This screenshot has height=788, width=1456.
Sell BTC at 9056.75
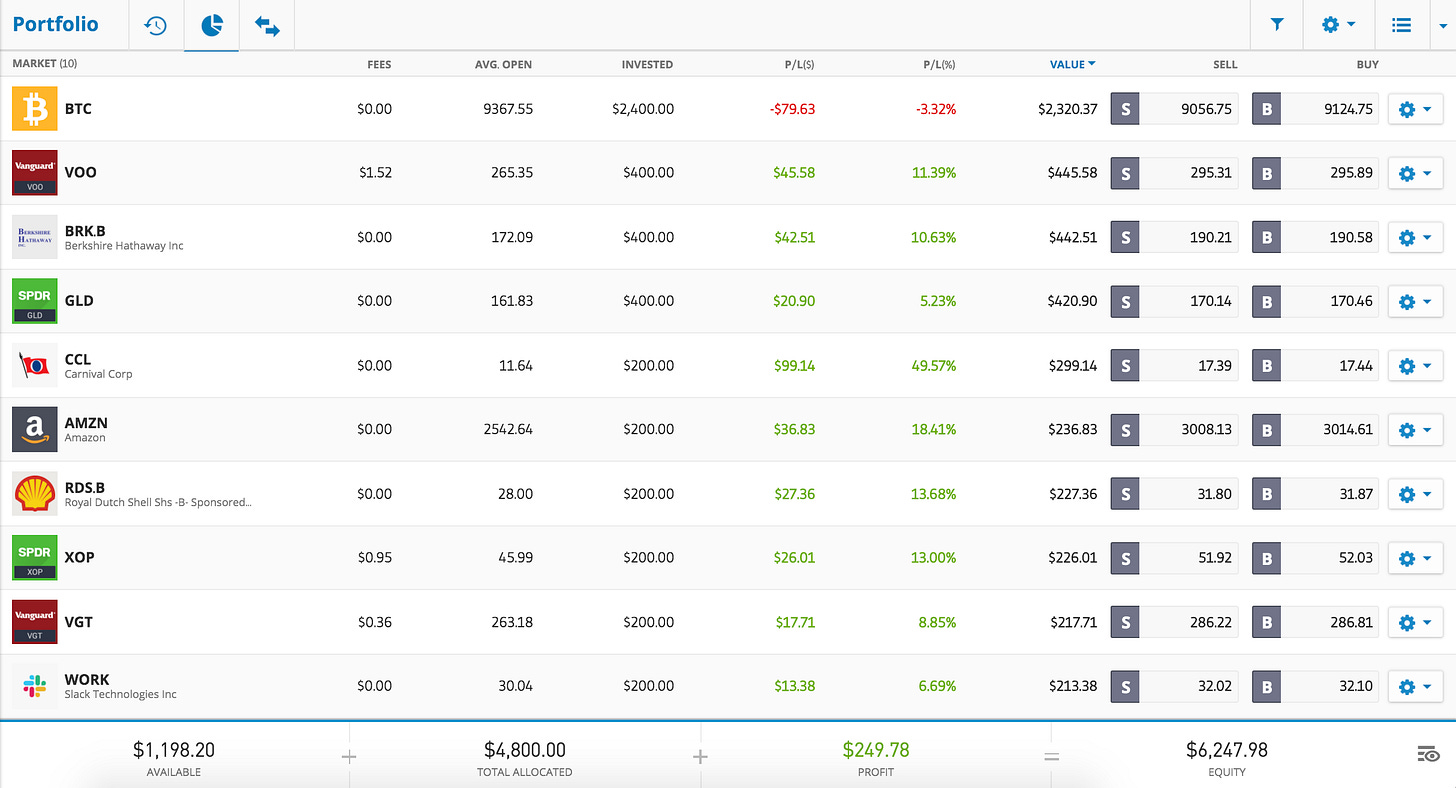[x=1175, y=109]
